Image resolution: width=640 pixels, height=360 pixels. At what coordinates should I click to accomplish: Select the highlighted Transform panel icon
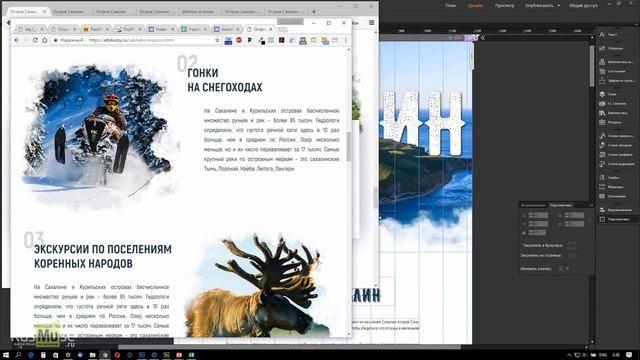(602, 219)
